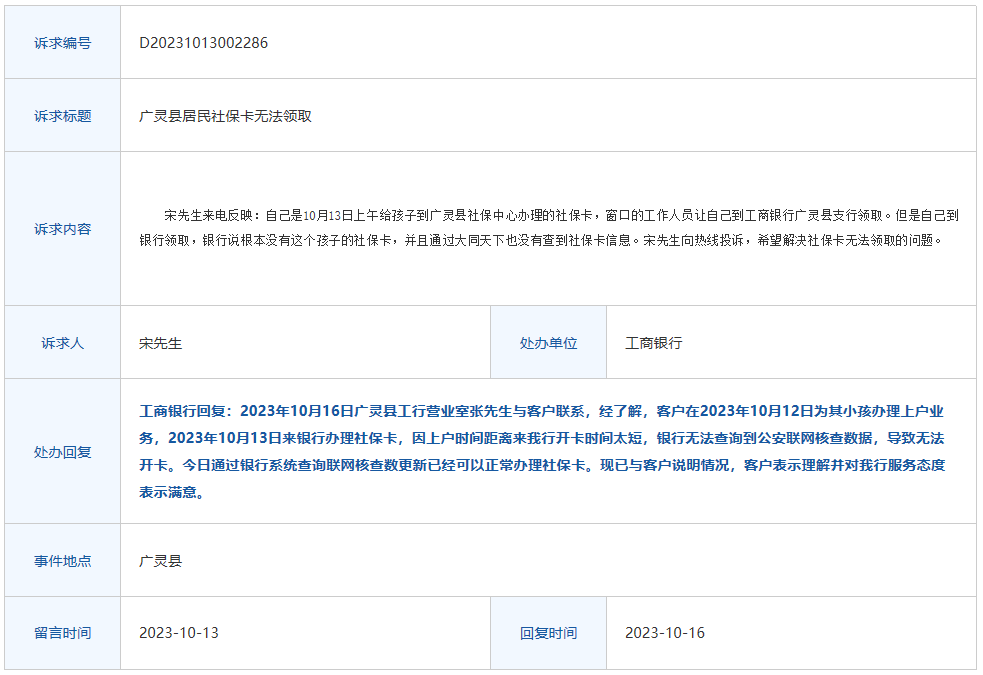
Task: Select the 诉求编号 label cell
Action: 63,43
